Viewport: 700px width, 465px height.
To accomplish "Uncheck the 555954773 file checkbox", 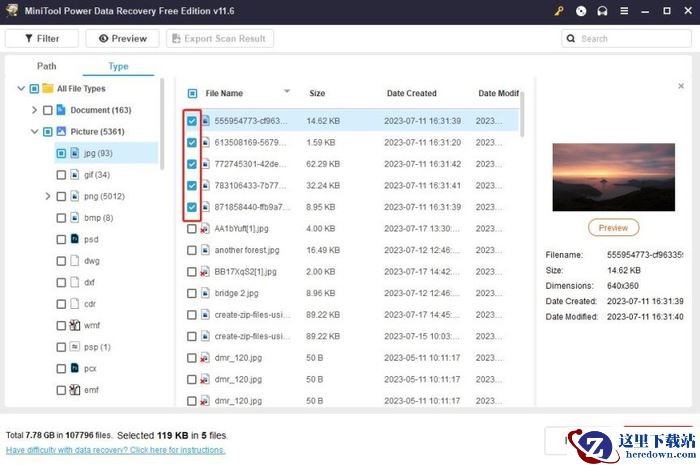I will click(x=192, y=121).
